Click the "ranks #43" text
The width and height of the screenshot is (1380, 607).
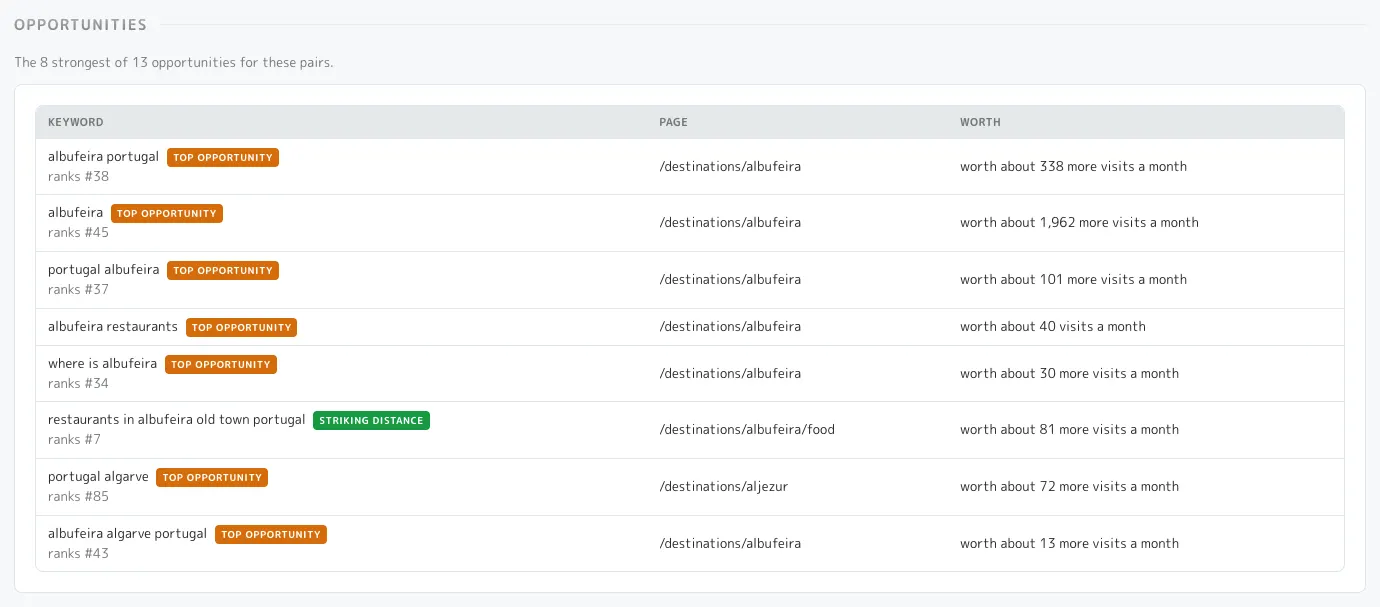78,554
